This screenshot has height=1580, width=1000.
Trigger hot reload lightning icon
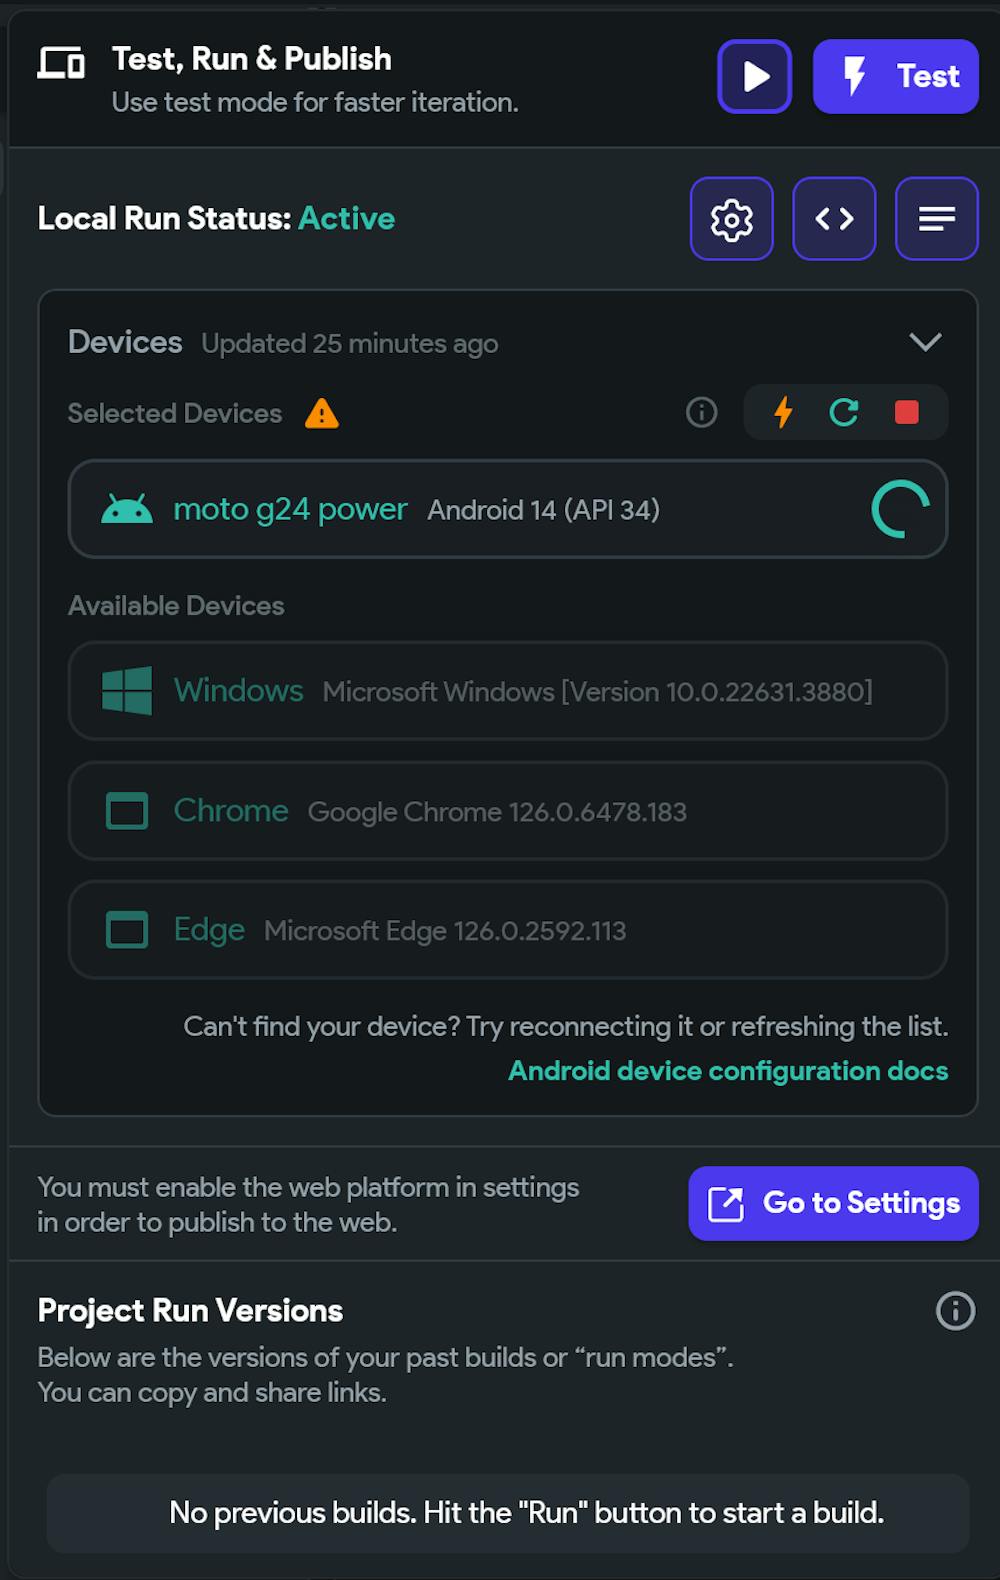coord(784,412)
